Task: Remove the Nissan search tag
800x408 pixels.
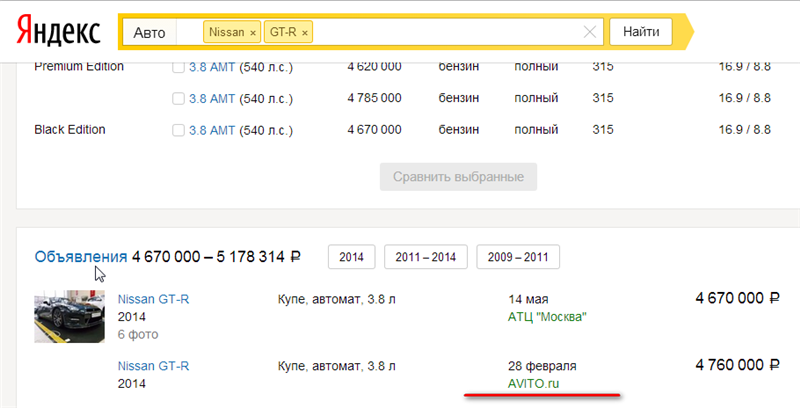Action: coord(252,33)
